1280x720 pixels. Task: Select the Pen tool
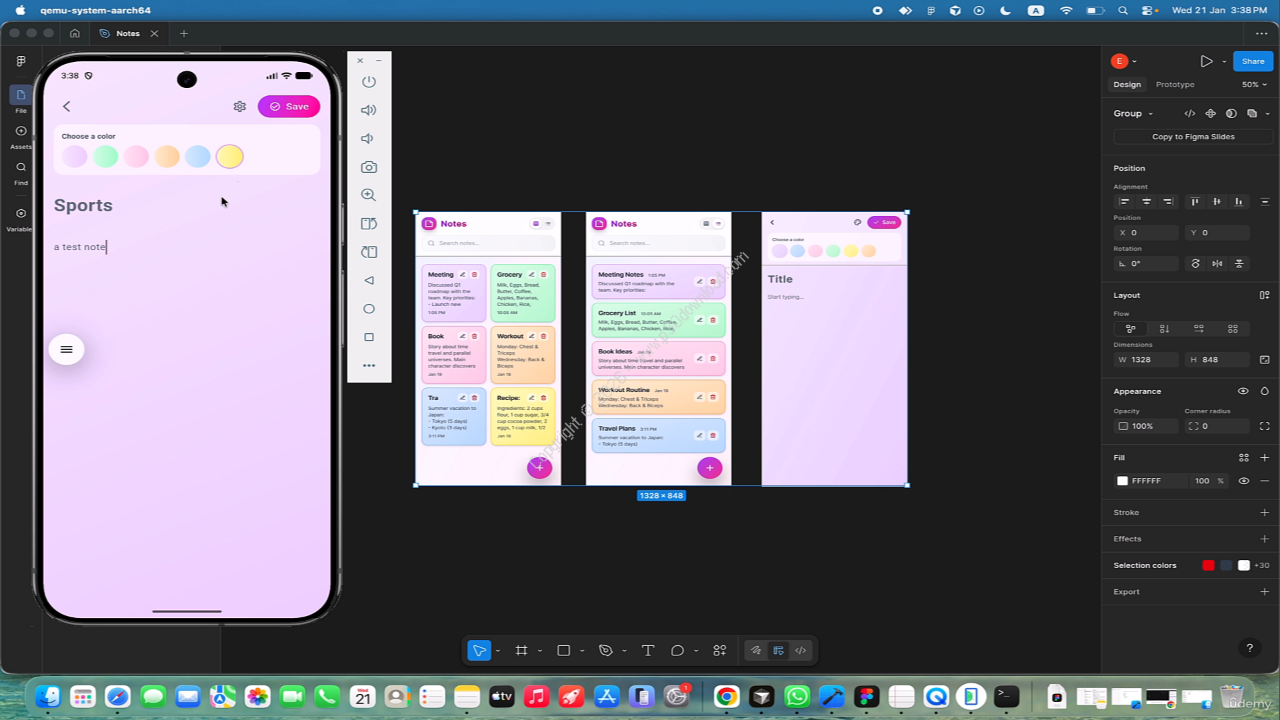pyautogui.click(x=605, y=650)
